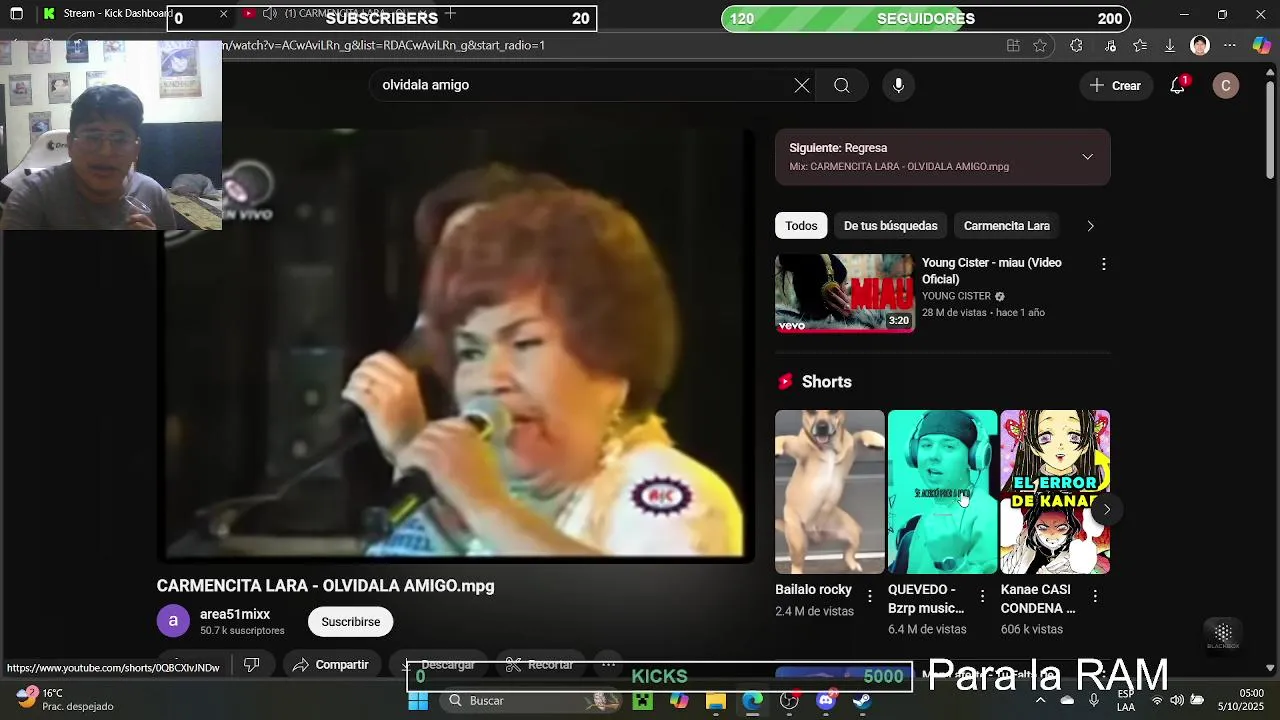Open Edge downloads arrow icon
The image size is (1280, 720).
[1169, 45]
